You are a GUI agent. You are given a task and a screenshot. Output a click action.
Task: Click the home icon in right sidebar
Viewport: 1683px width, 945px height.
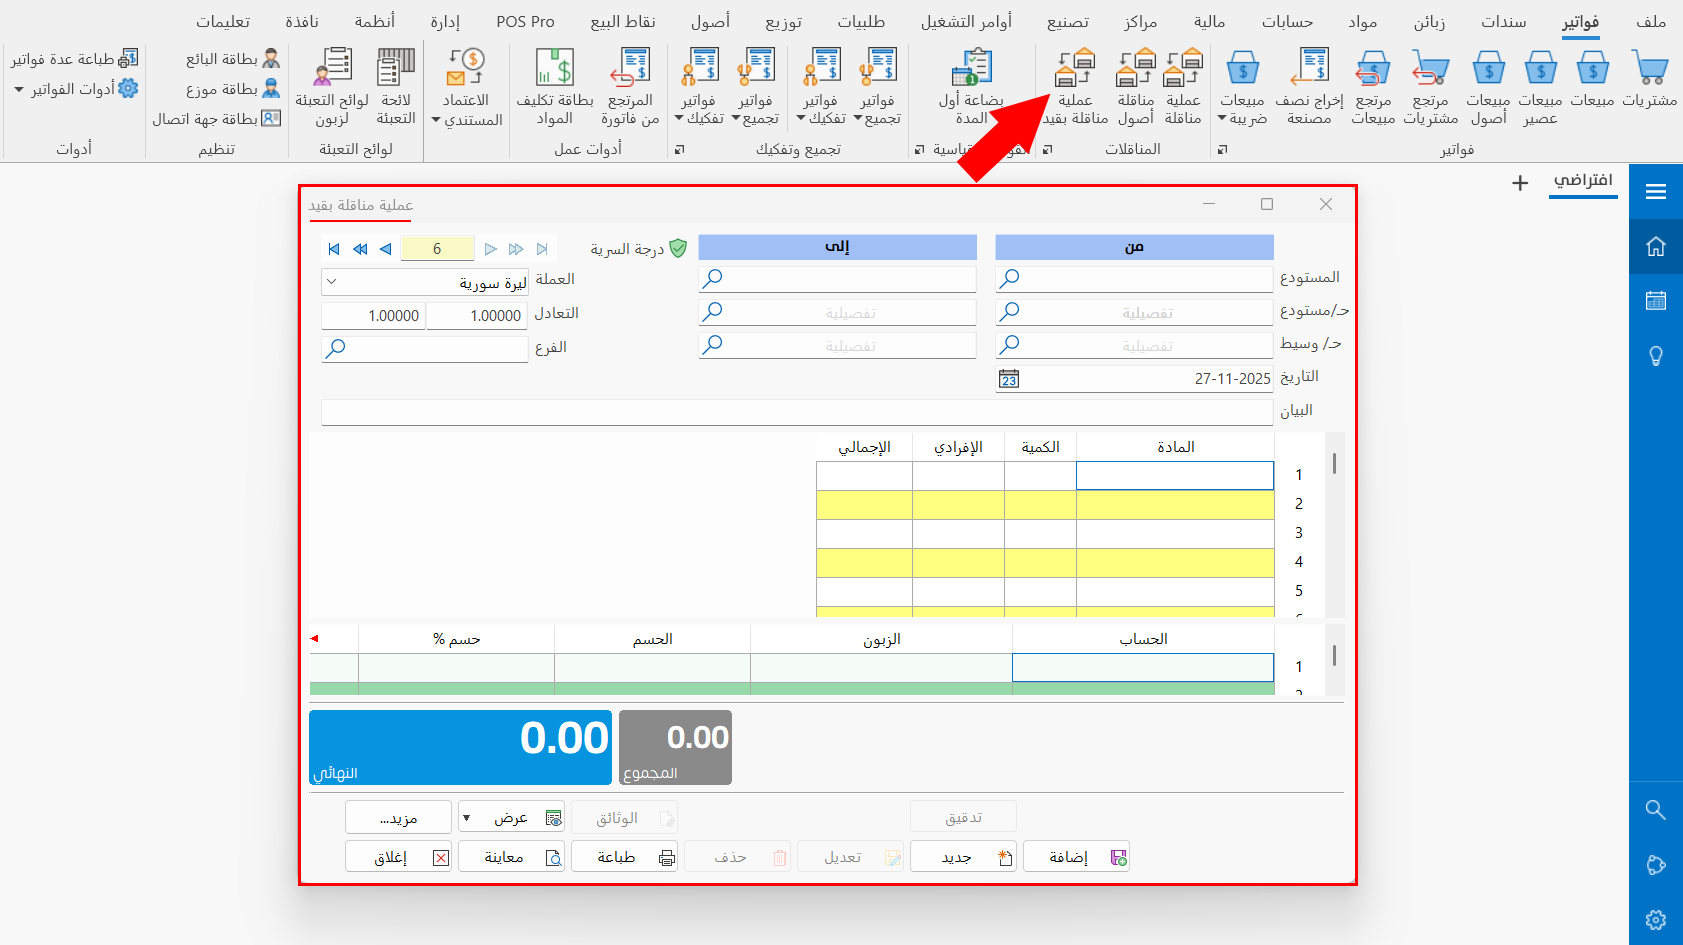click(x=1655, y=246)
